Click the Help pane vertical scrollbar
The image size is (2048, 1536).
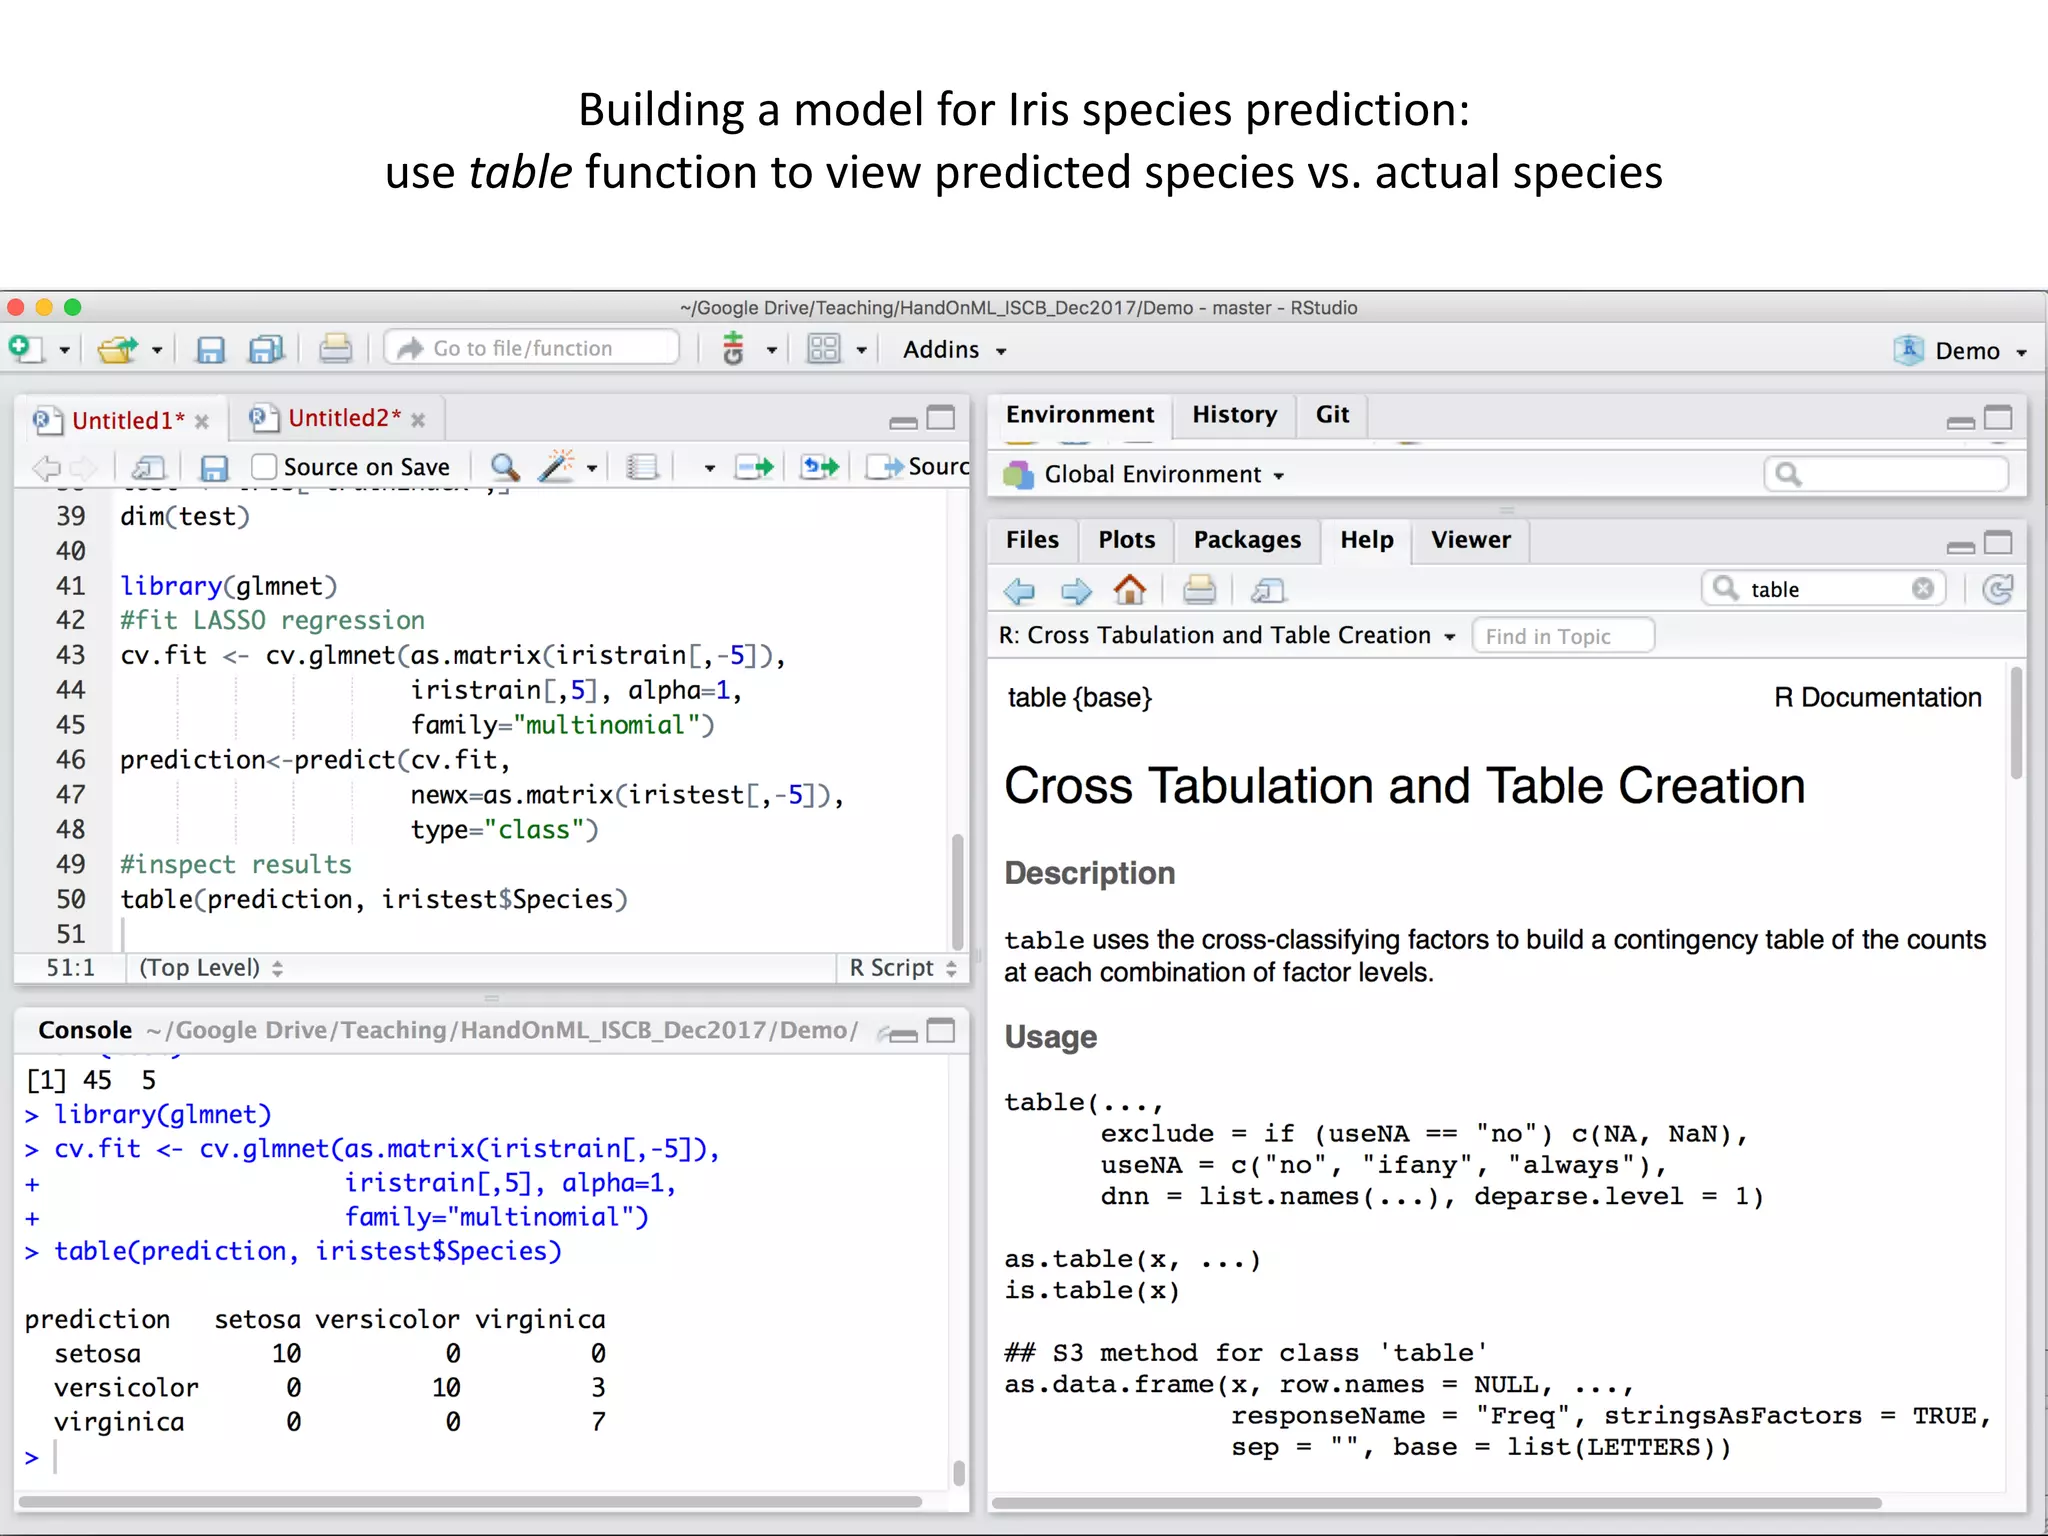point(2016,722)
